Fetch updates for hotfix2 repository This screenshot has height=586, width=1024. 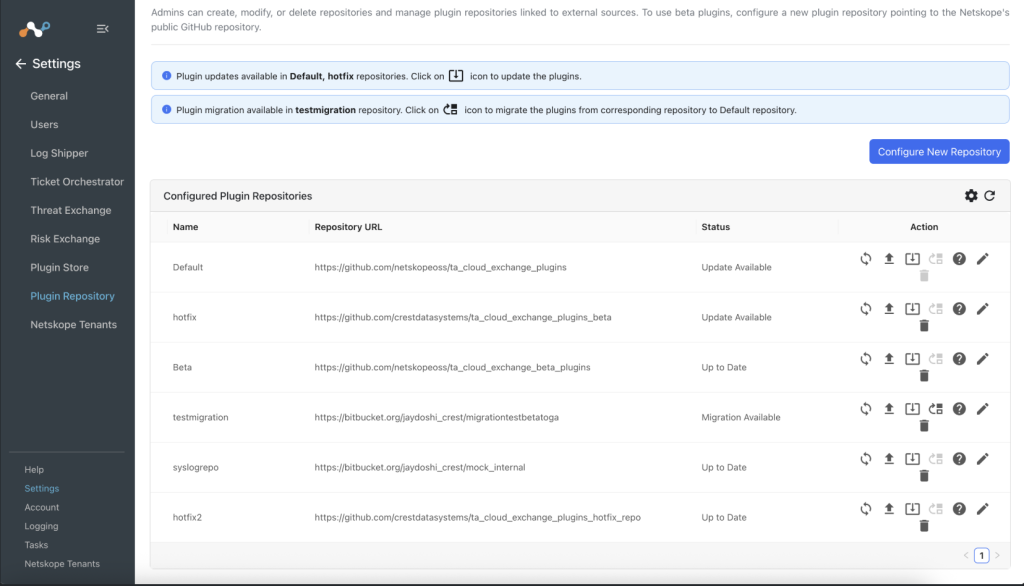[x=865, y=509]
